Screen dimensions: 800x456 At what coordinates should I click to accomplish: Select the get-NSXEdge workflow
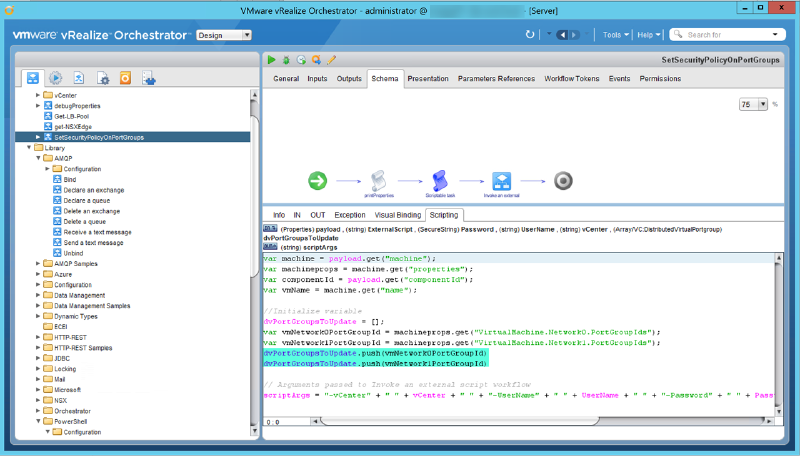pos(72,126)
